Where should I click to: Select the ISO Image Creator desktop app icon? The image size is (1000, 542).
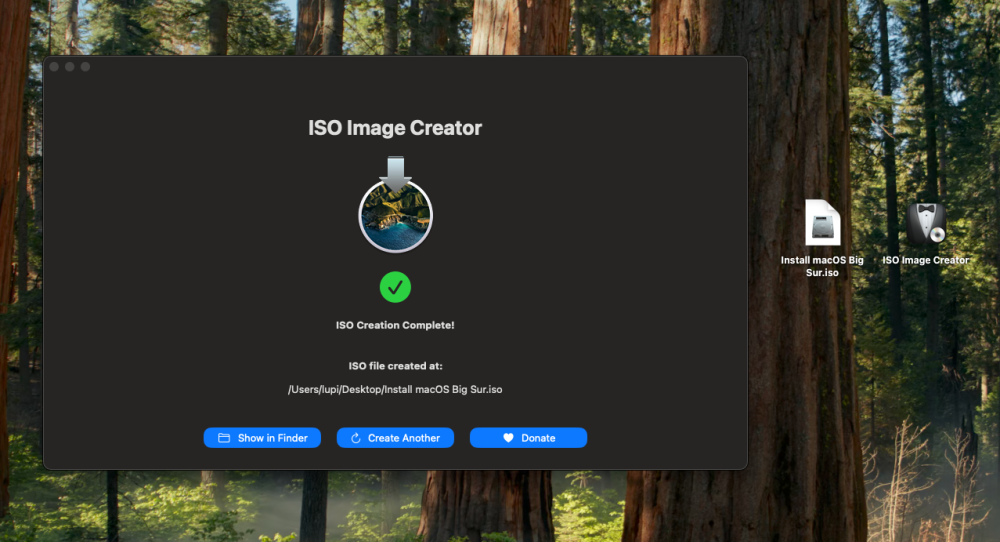coord(926,223)
